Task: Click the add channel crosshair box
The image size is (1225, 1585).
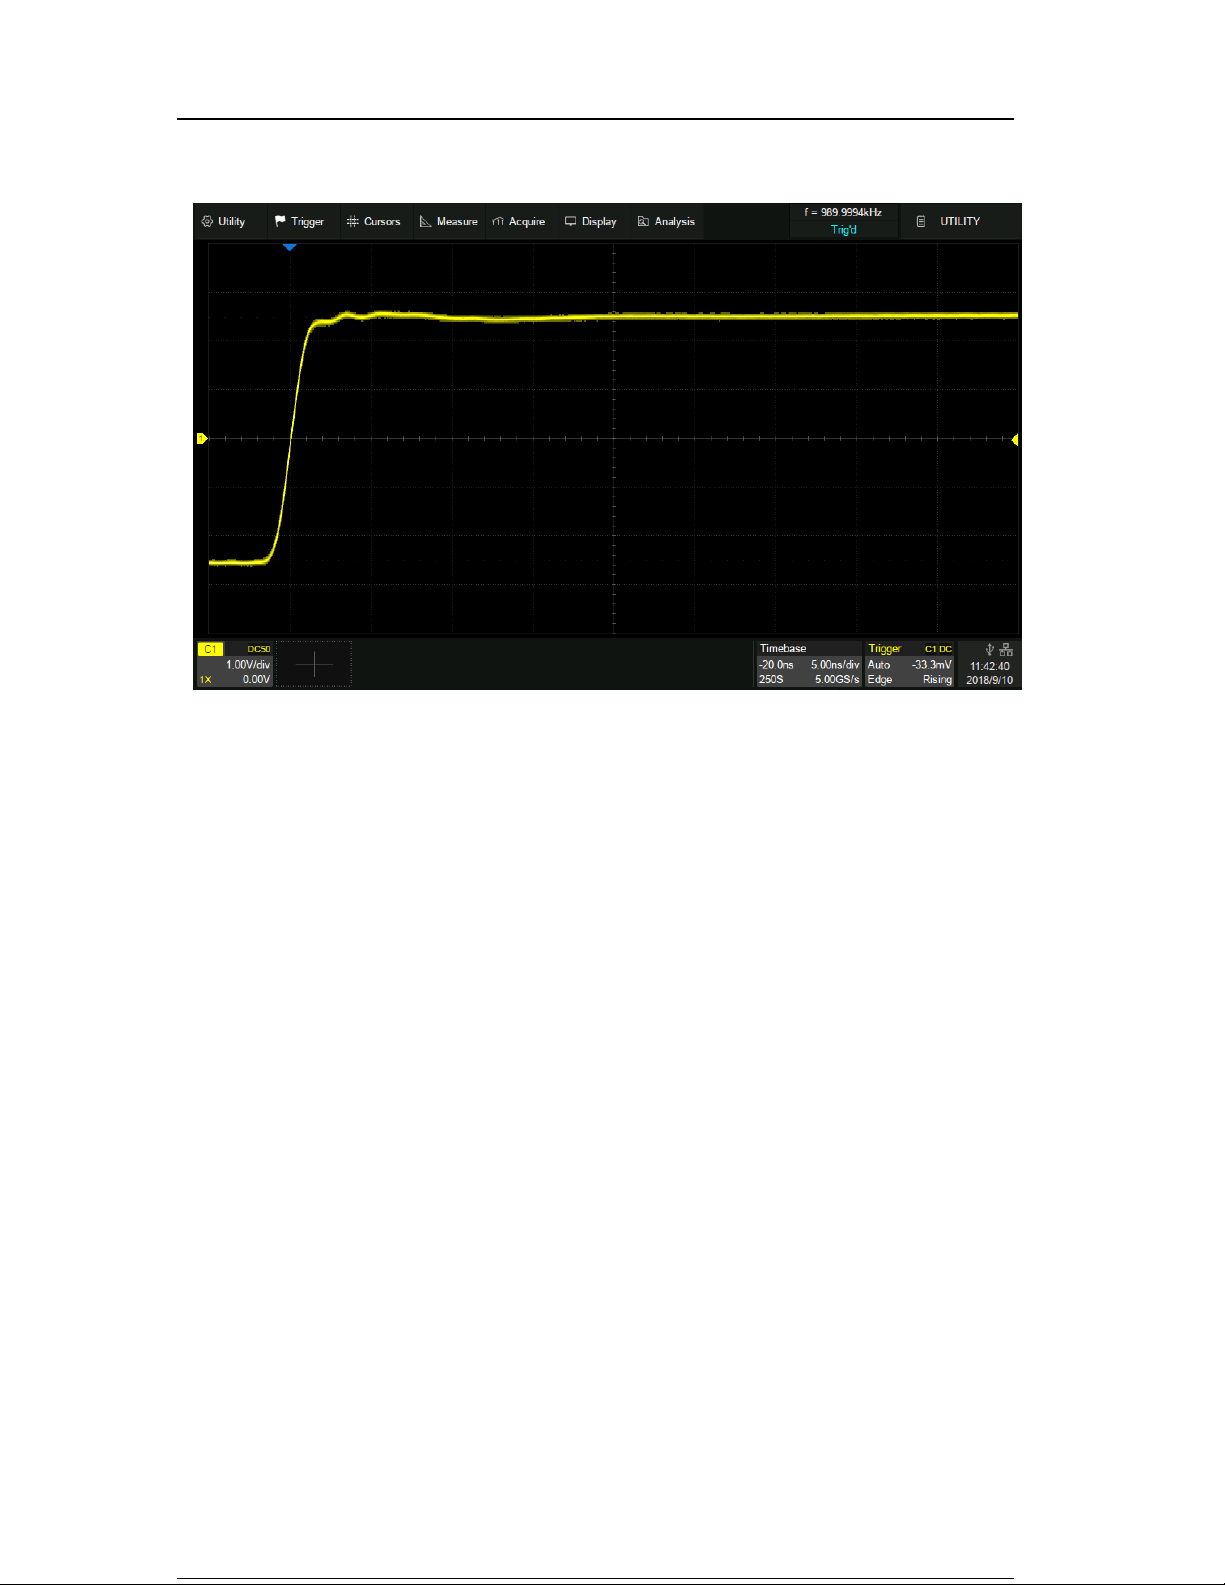Action: pyautogui.click(x=314, y=664)
